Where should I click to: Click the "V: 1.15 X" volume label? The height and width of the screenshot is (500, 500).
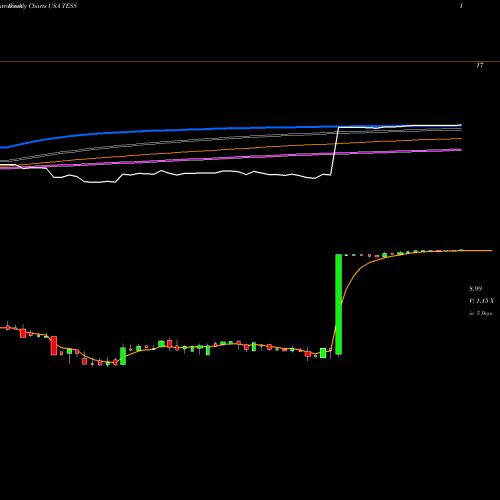(481, 301)
